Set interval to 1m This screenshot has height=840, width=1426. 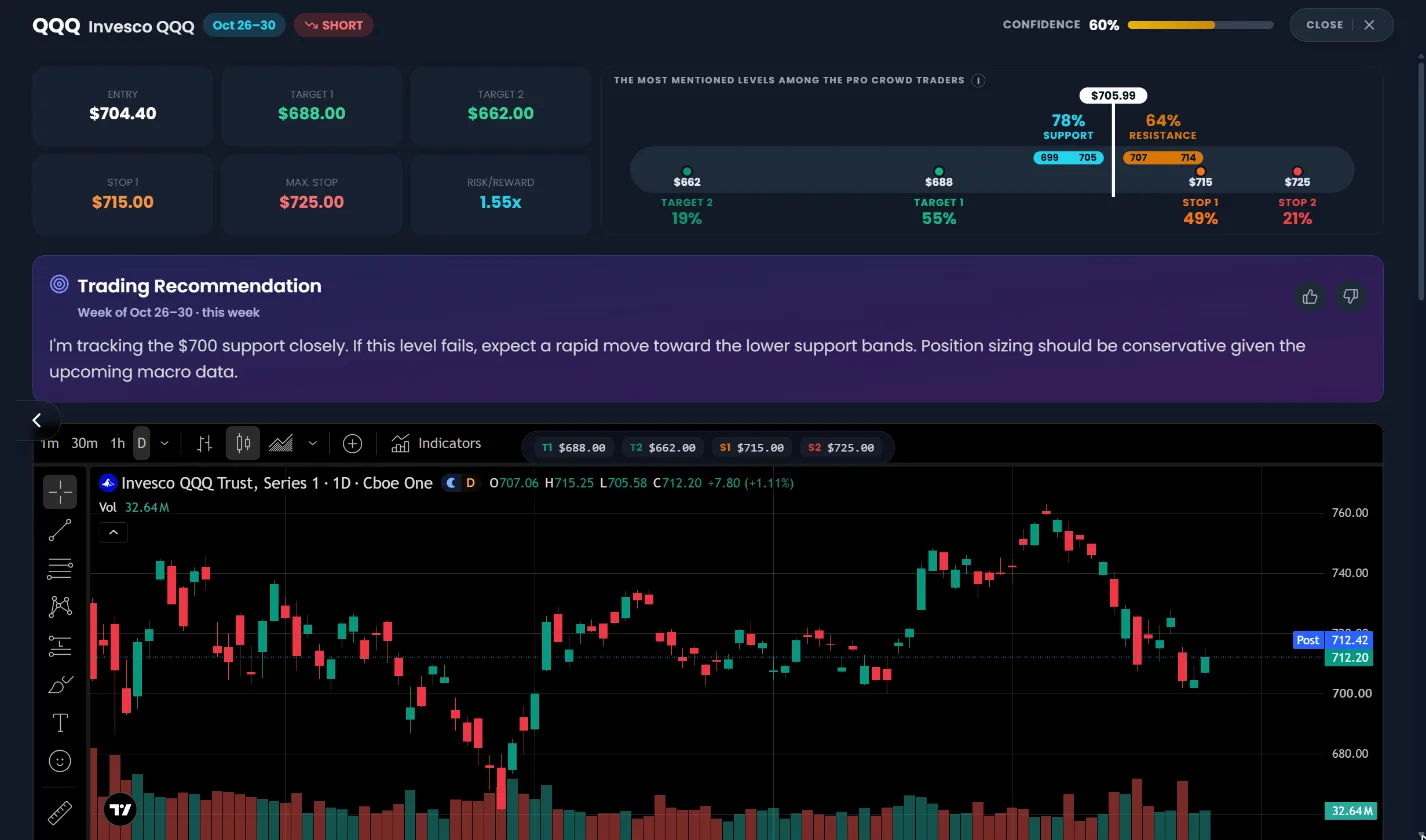click(49, 443)
